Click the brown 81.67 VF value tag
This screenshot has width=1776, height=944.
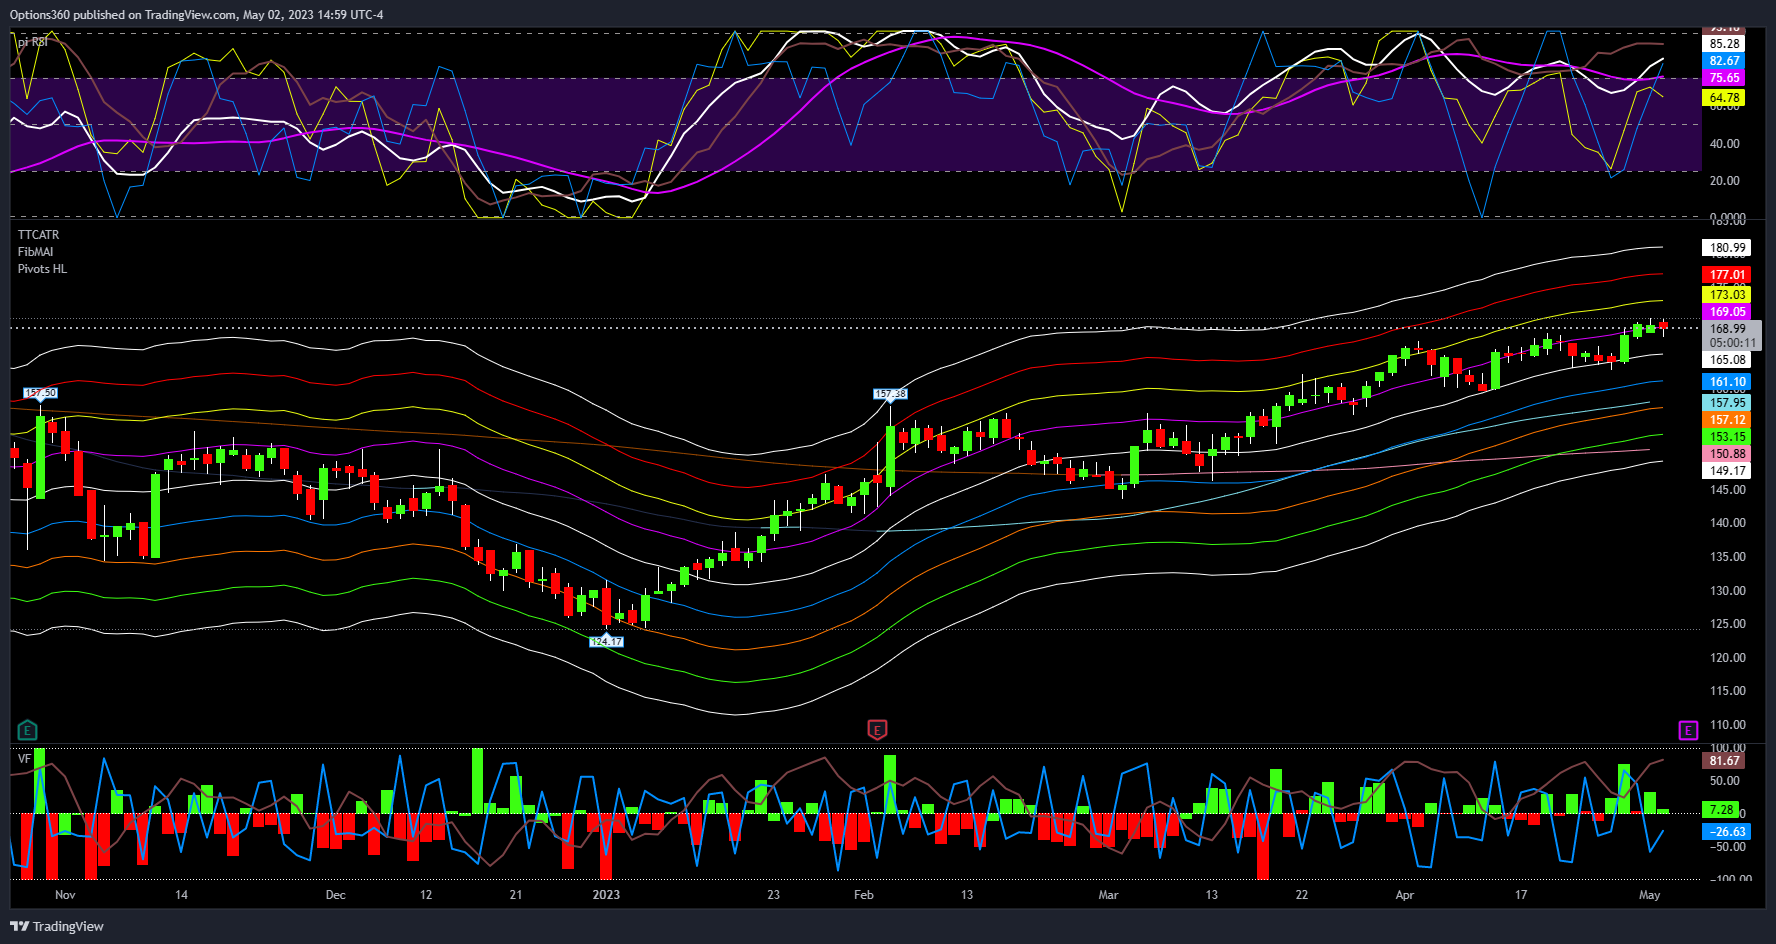(1725, 761)
